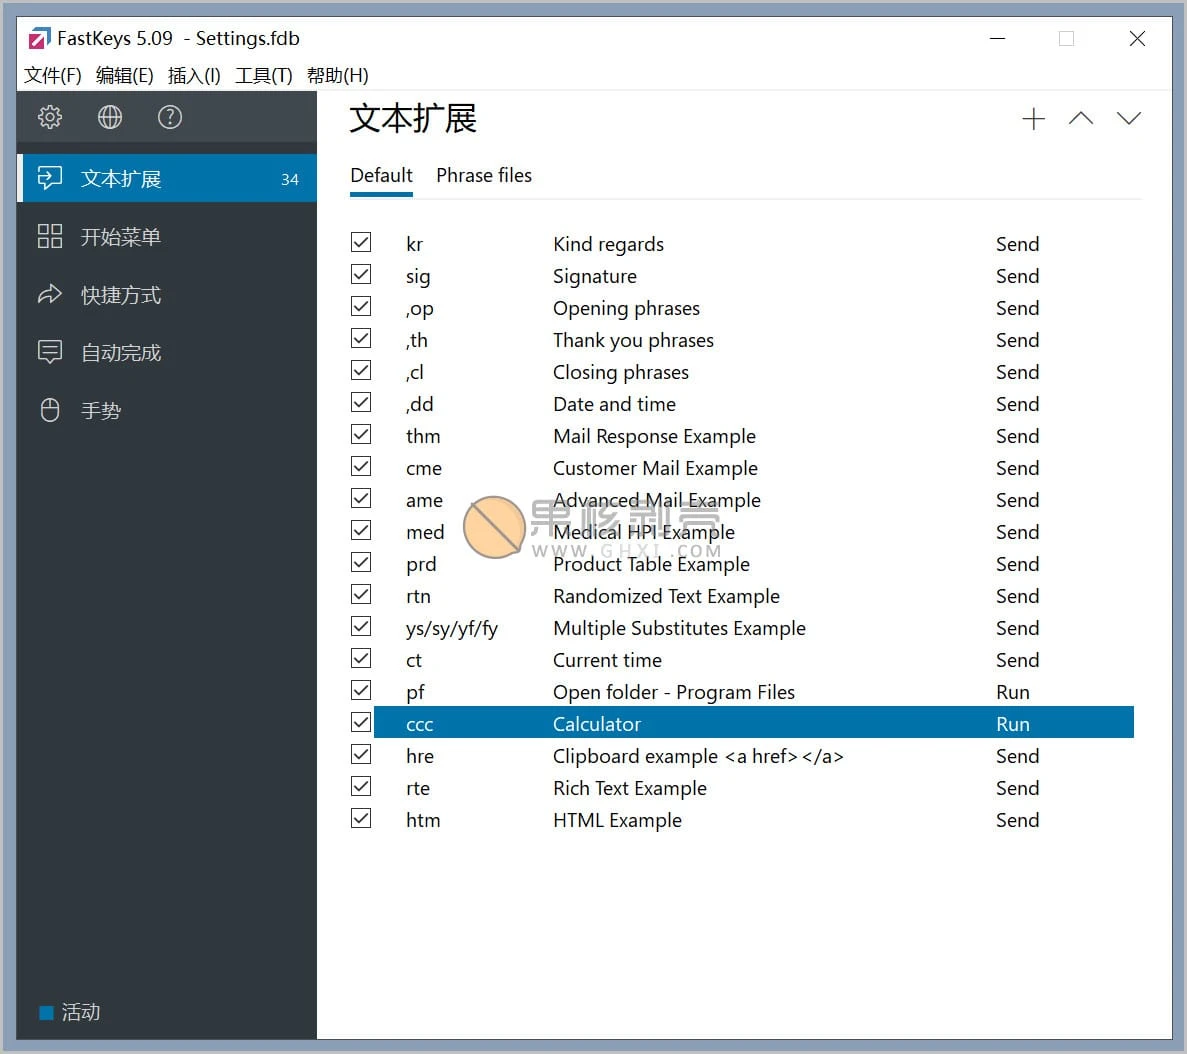The width and height of the screenshot is (1187, 1054).
Task: Click the Run action for Calculator row
Action: [x=1012, y=723]
